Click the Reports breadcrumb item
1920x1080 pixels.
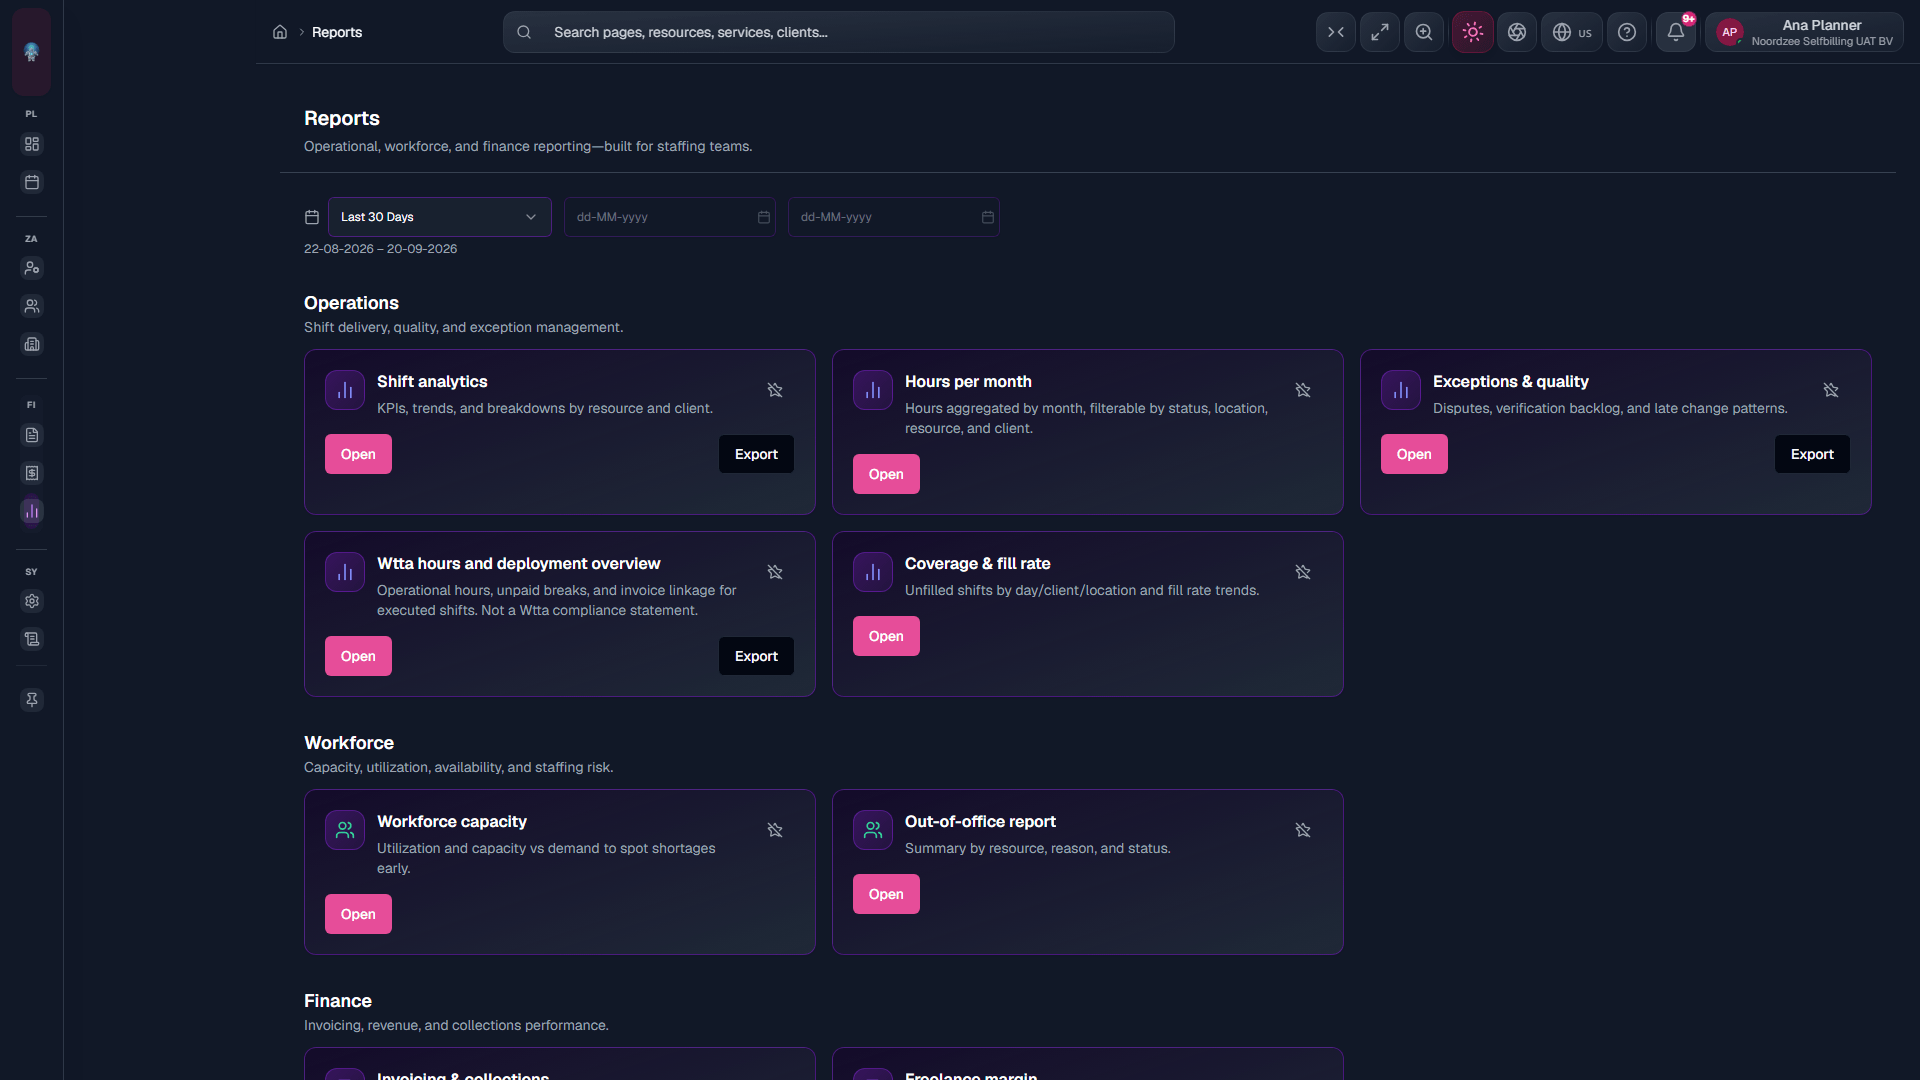pos(337,32)
